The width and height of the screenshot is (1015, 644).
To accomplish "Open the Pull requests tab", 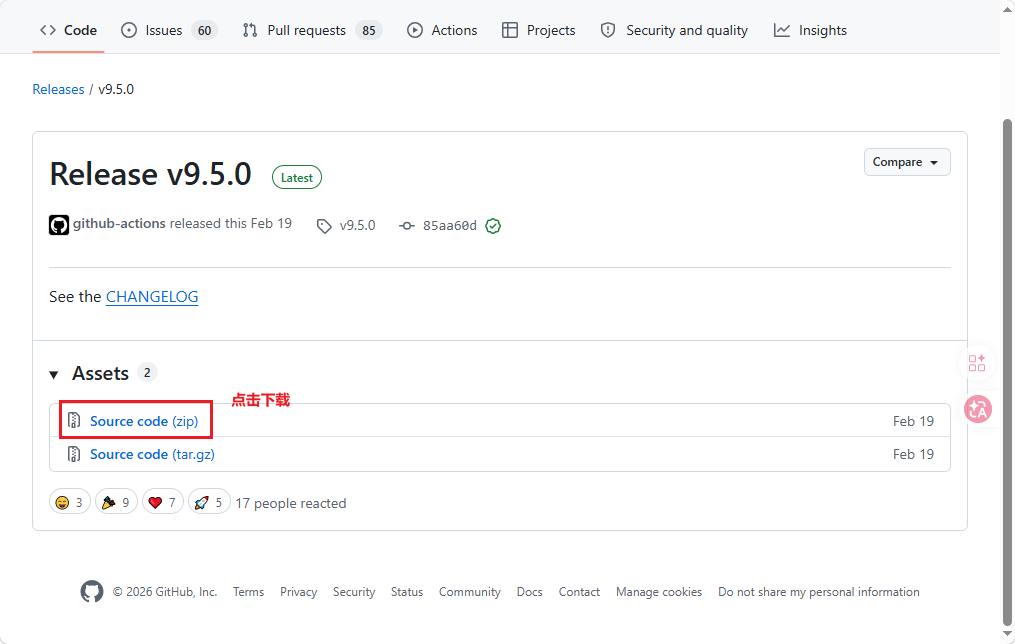I will tap(312, 30).
